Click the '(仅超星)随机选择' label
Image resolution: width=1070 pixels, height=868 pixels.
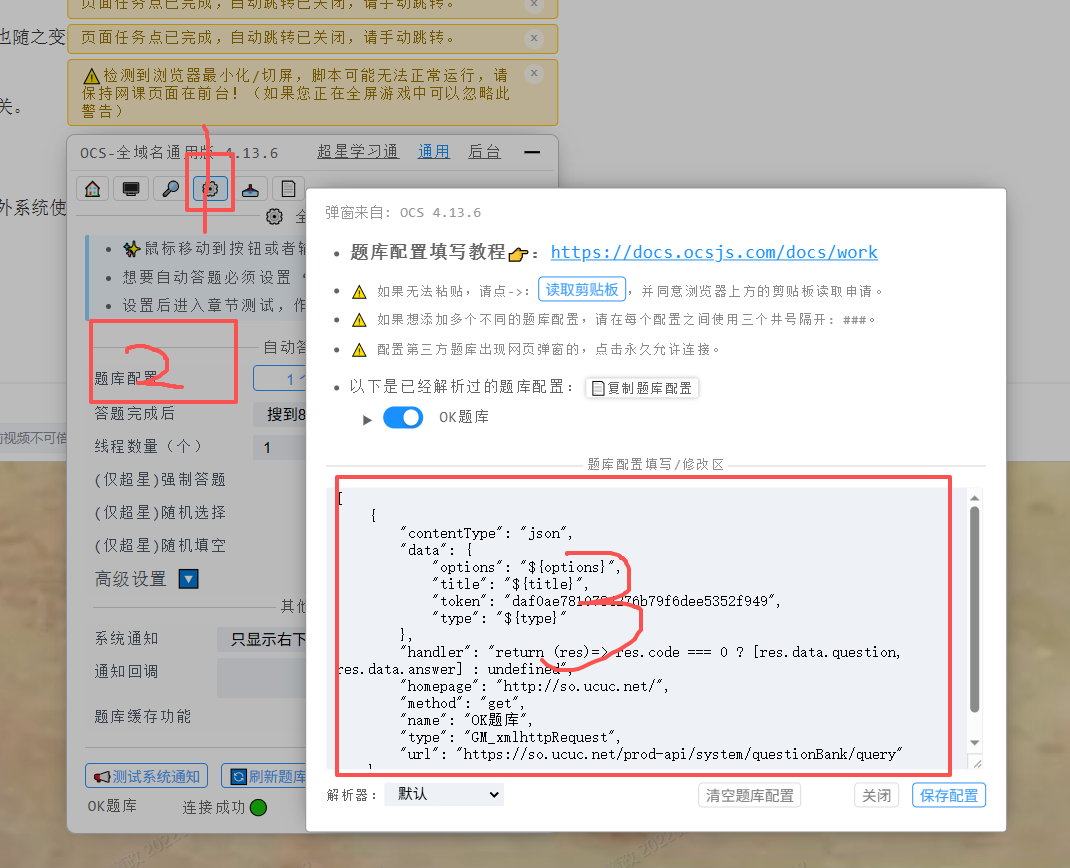click(x=160, y=512)
